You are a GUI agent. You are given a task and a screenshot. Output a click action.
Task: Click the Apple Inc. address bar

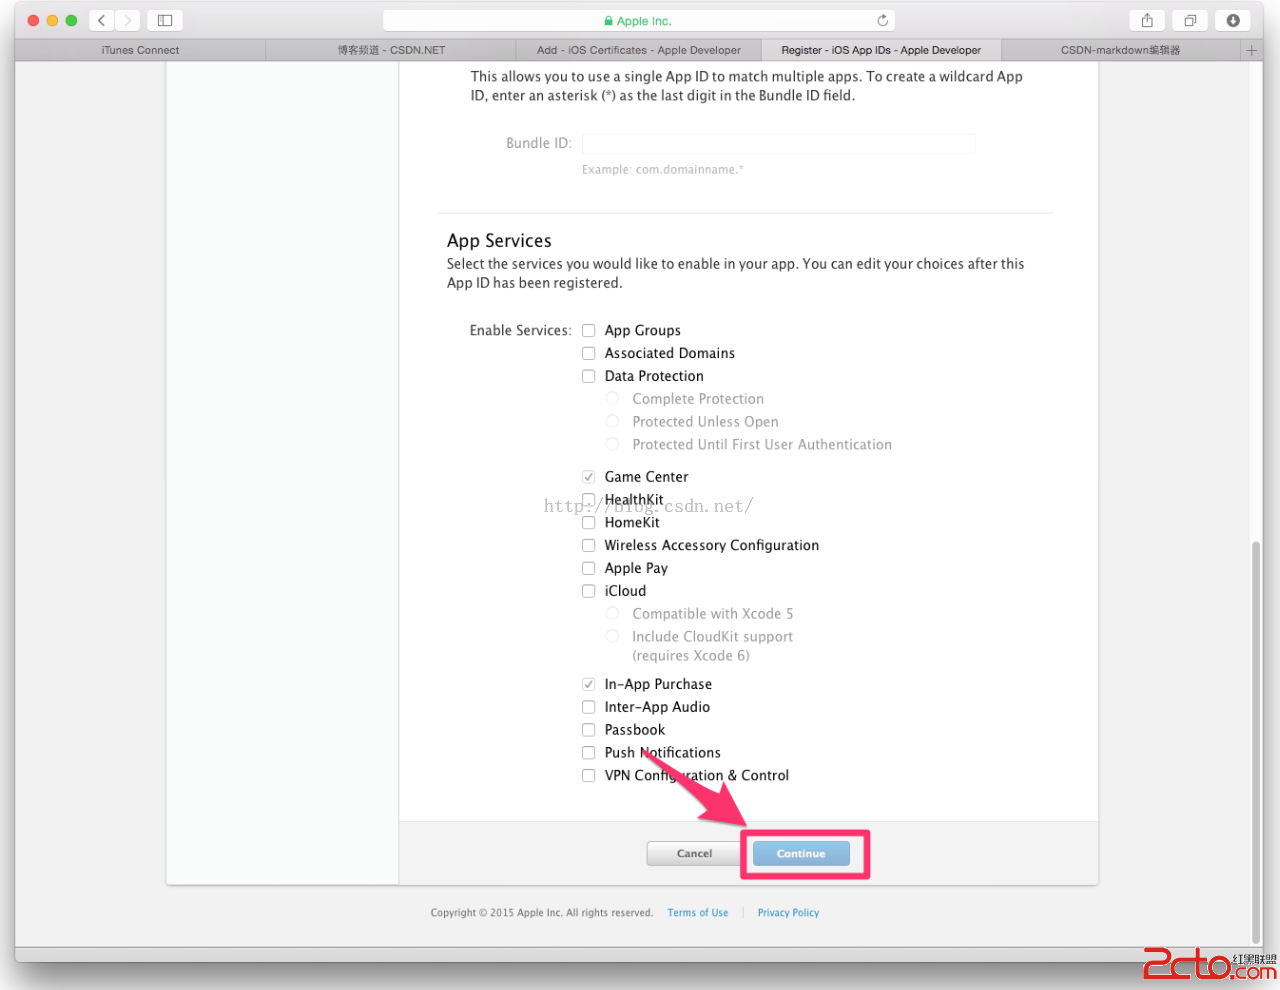pos(638,20)
